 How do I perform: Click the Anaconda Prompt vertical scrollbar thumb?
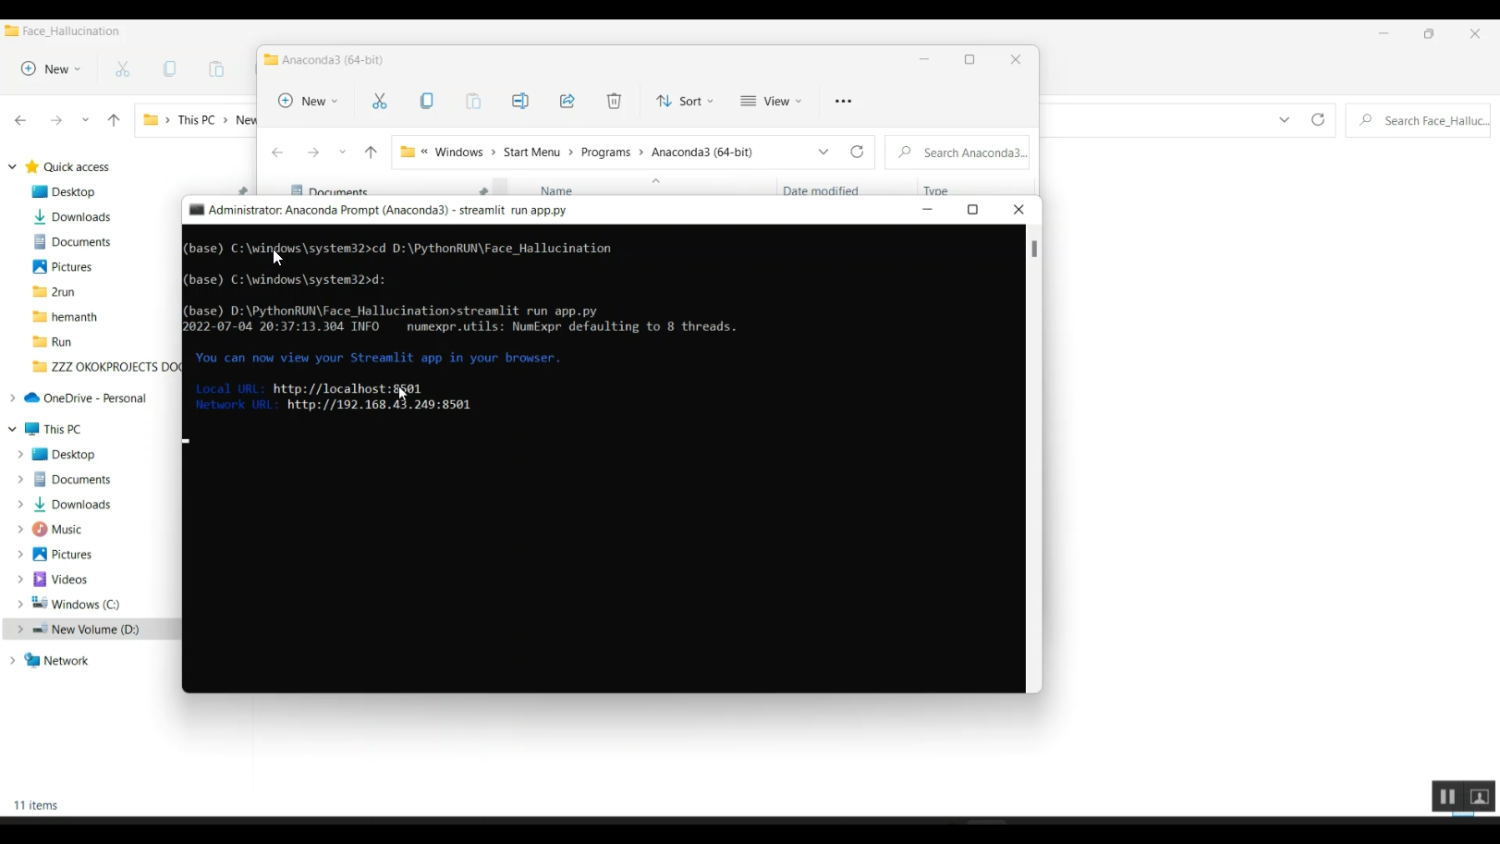coord(1034,249)
